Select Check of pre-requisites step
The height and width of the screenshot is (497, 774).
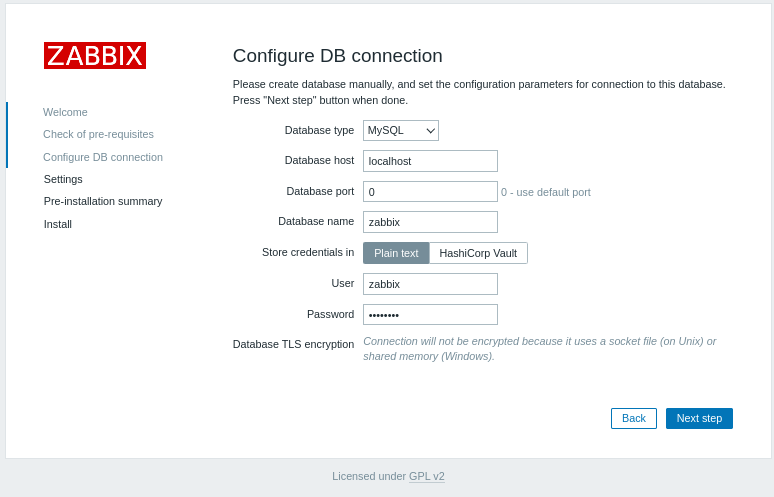click(x=98, y=134)
